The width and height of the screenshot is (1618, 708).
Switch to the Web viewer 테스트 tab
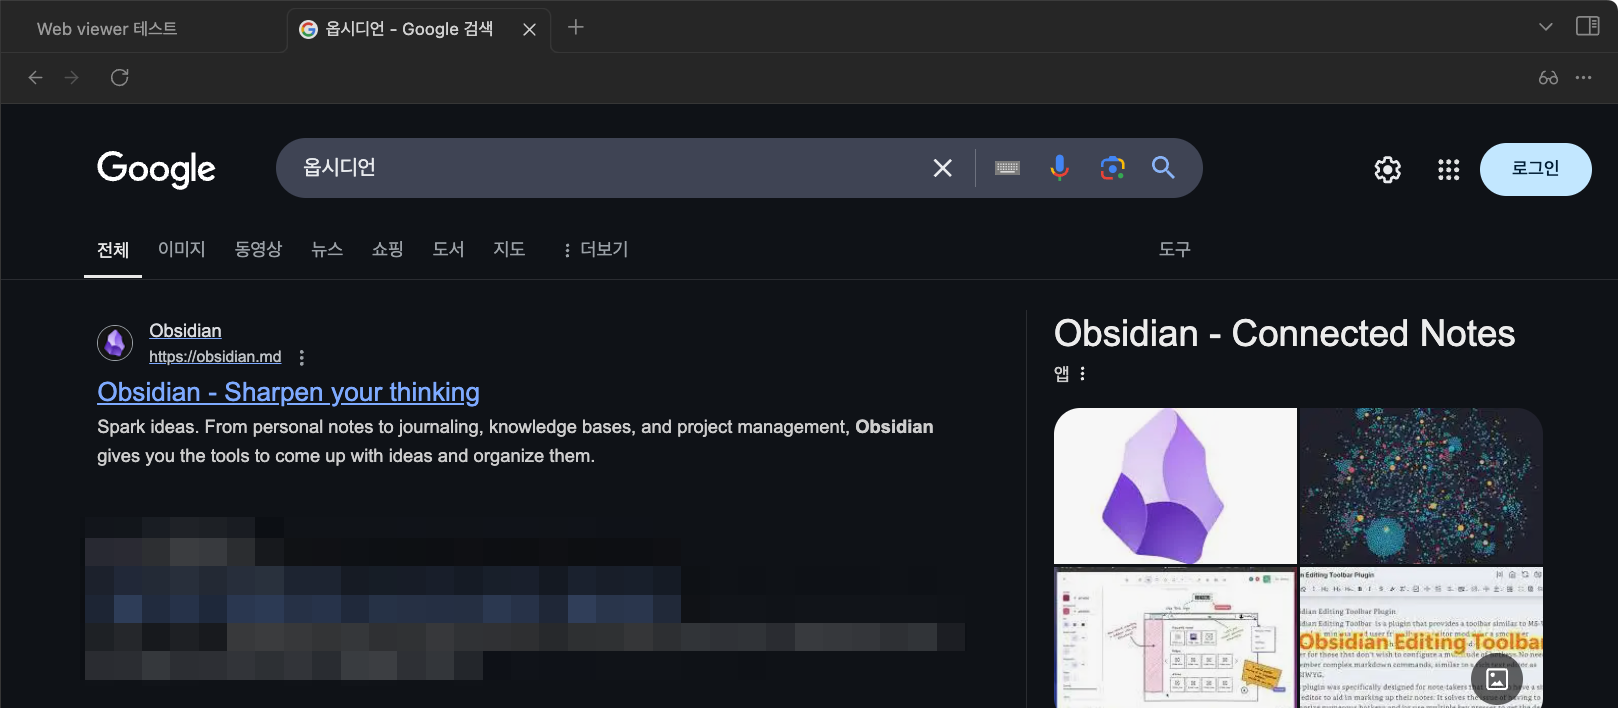pos(107,29)
